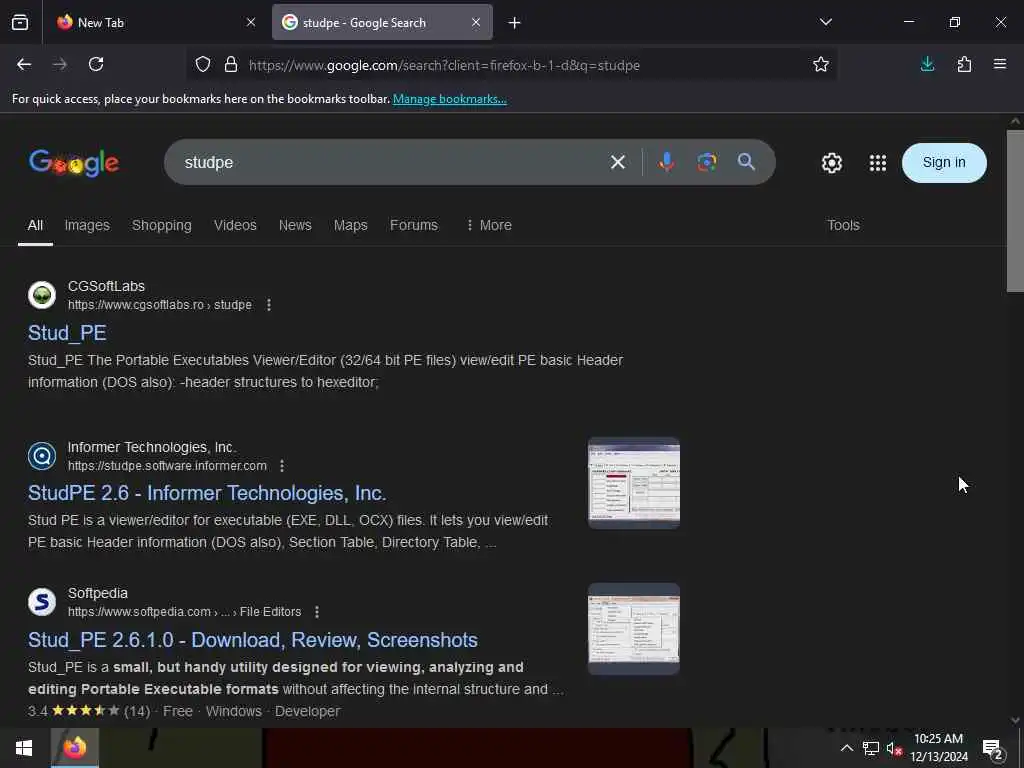Switch to Maps results
The height and width of the screenshot is (768, 1024).
[351, 225]
